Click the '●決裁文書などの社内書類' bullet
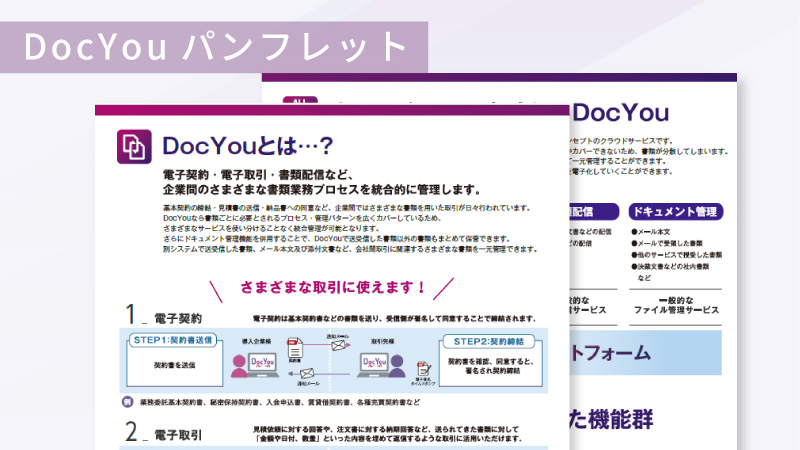The image size is (800, 450). click(x=670, y=266)
